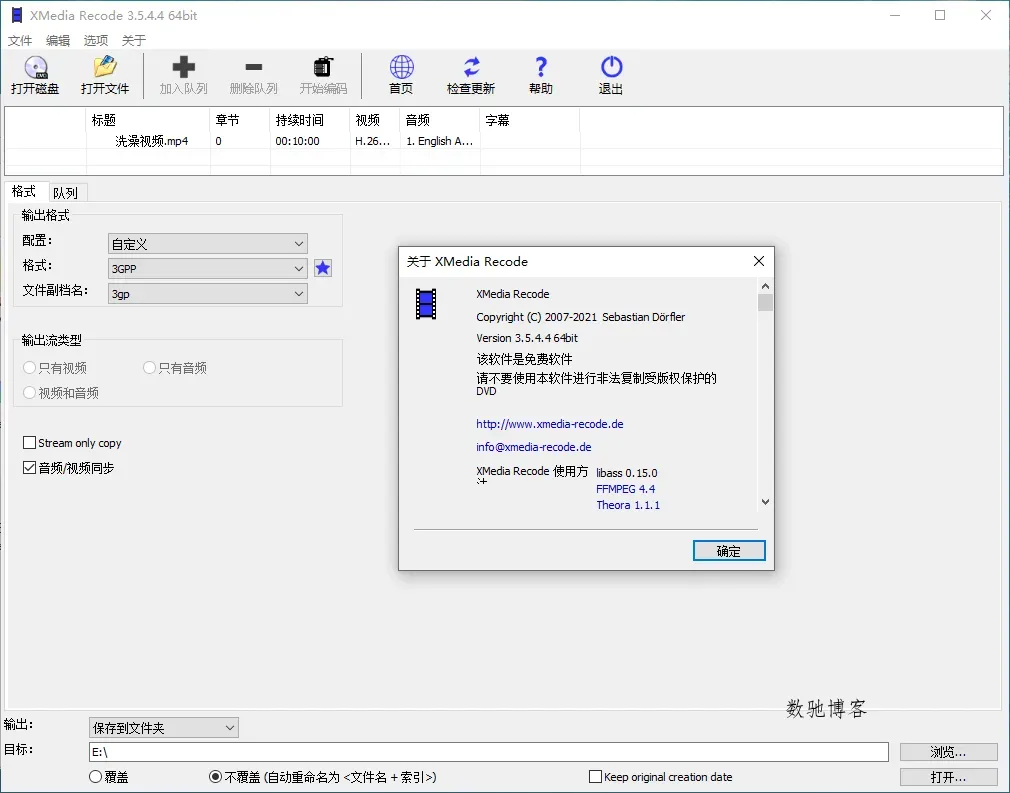Expand 文件副档名 dropdown showing 3gp
The width and height of the screenshot is (1010, 793).
click(x=207, y=294)
